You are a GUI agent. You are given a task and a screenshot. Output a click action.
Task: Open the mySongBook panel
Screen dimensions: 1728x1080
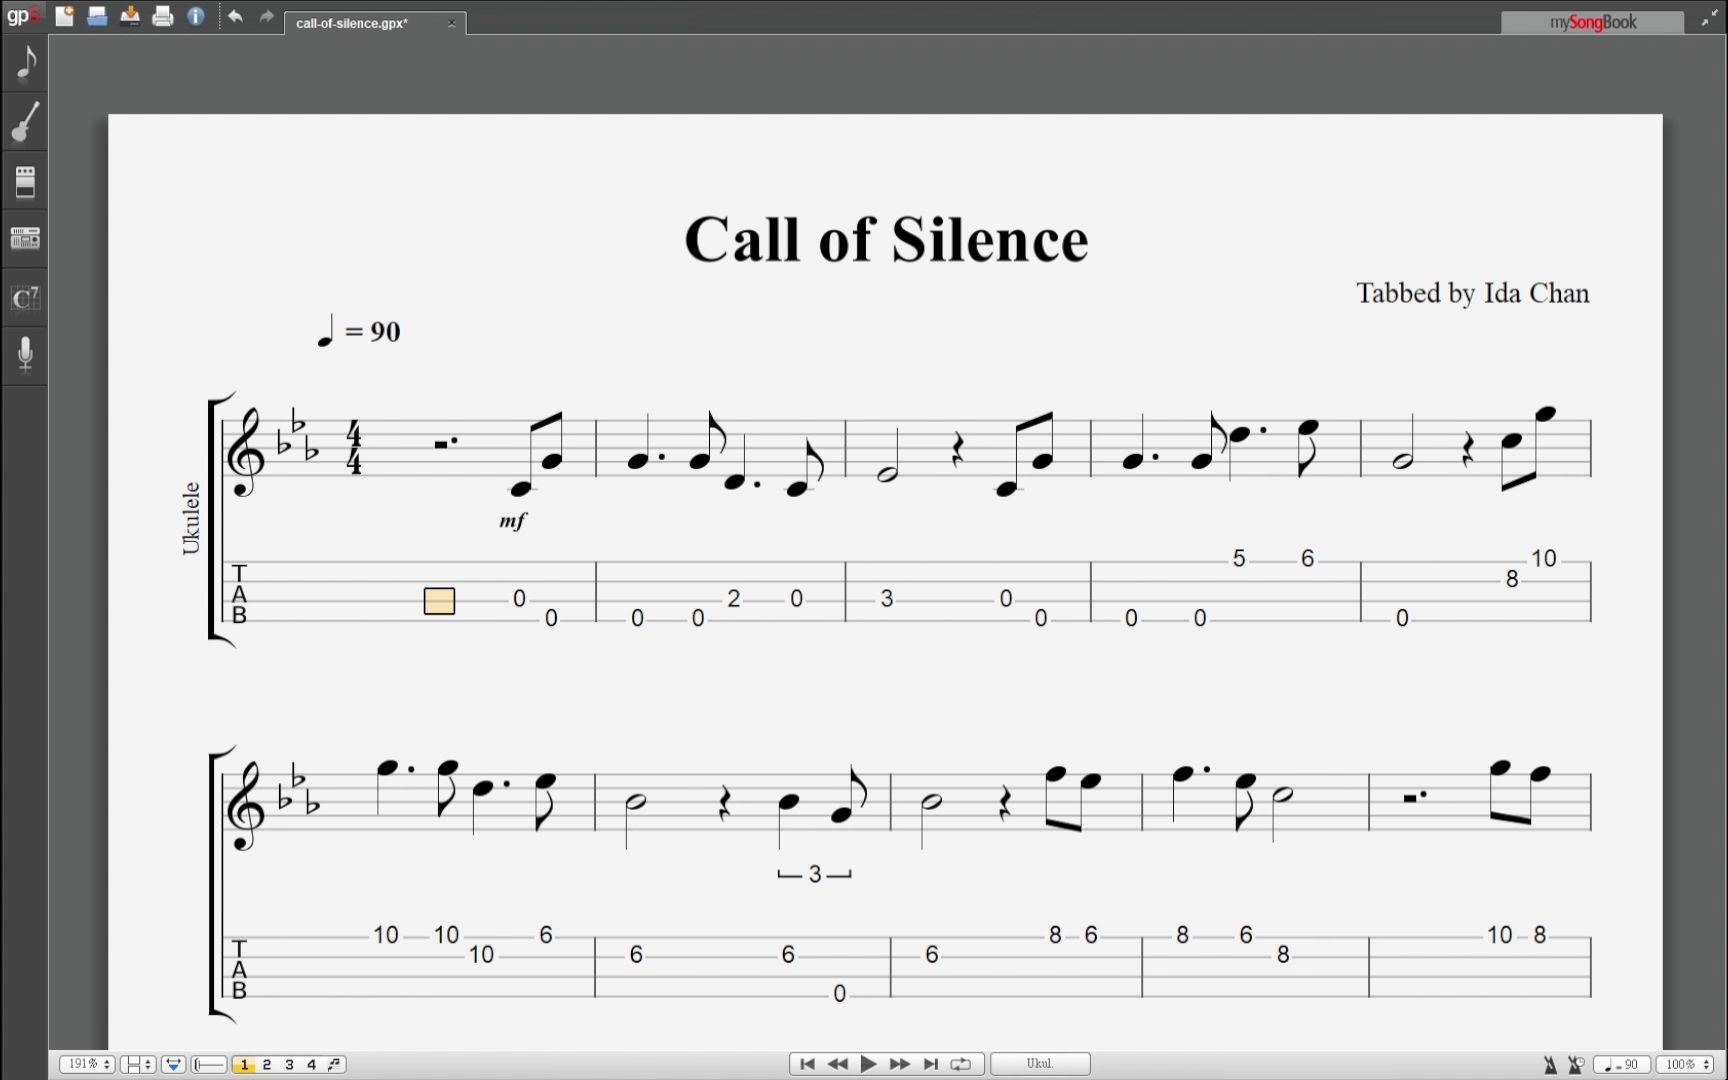[1591, 21]
